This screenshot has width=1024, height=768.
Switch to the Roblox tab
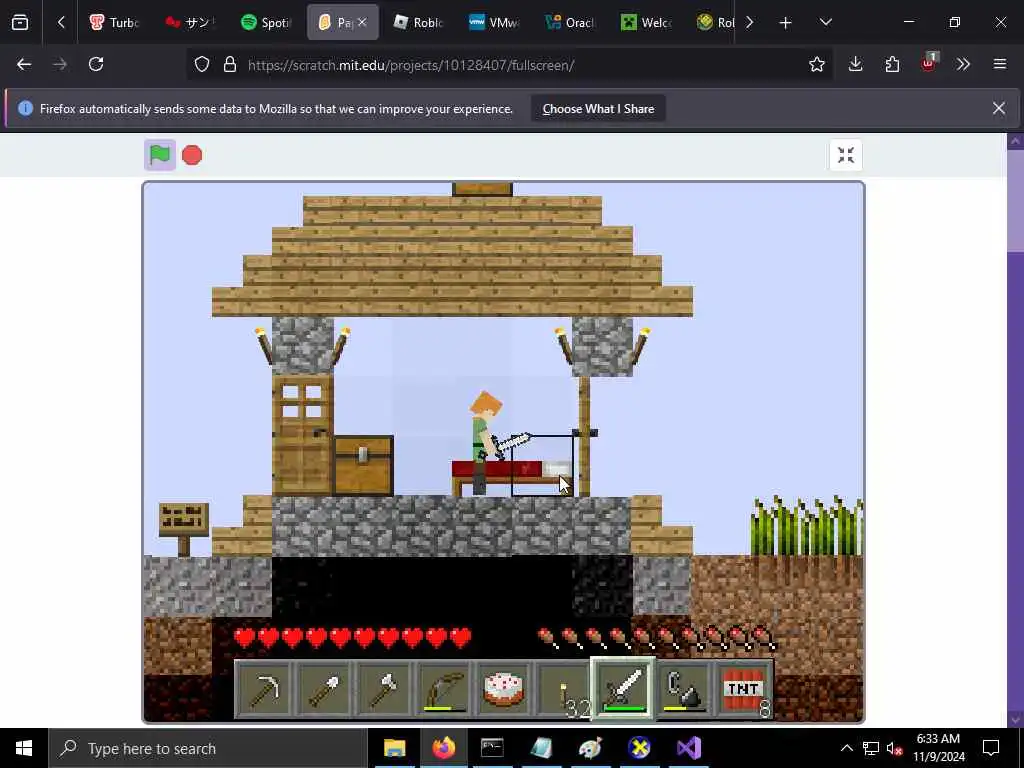tap(418, 23)
